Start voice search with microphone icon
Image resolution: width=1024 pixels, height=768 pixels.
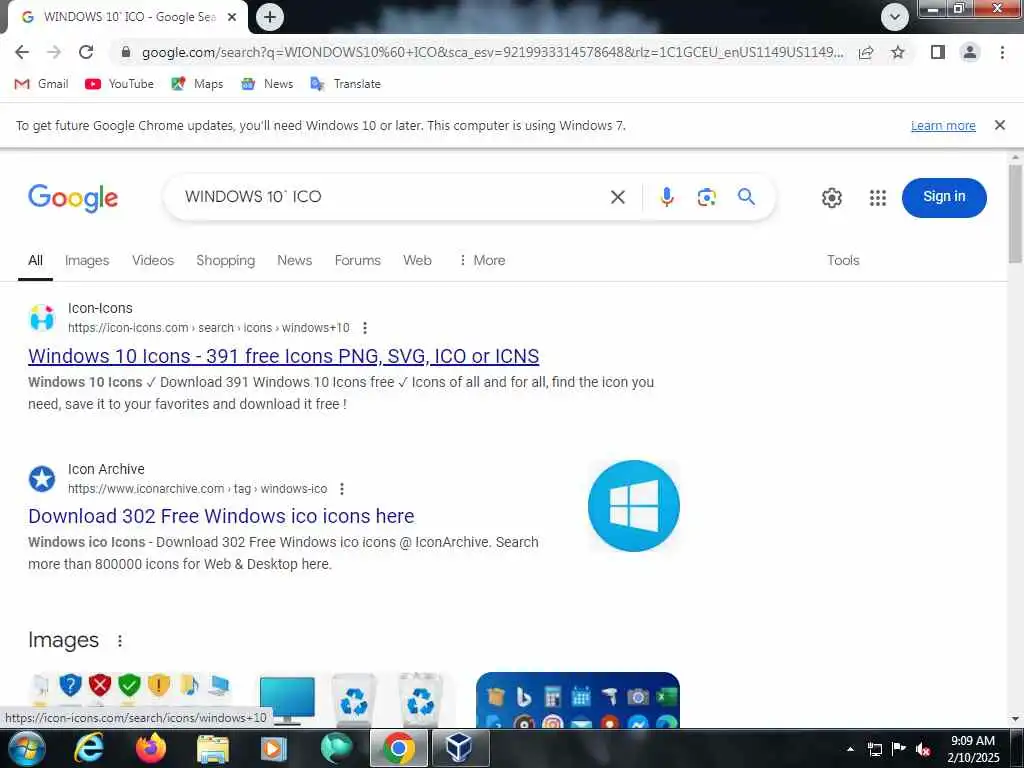666,197
